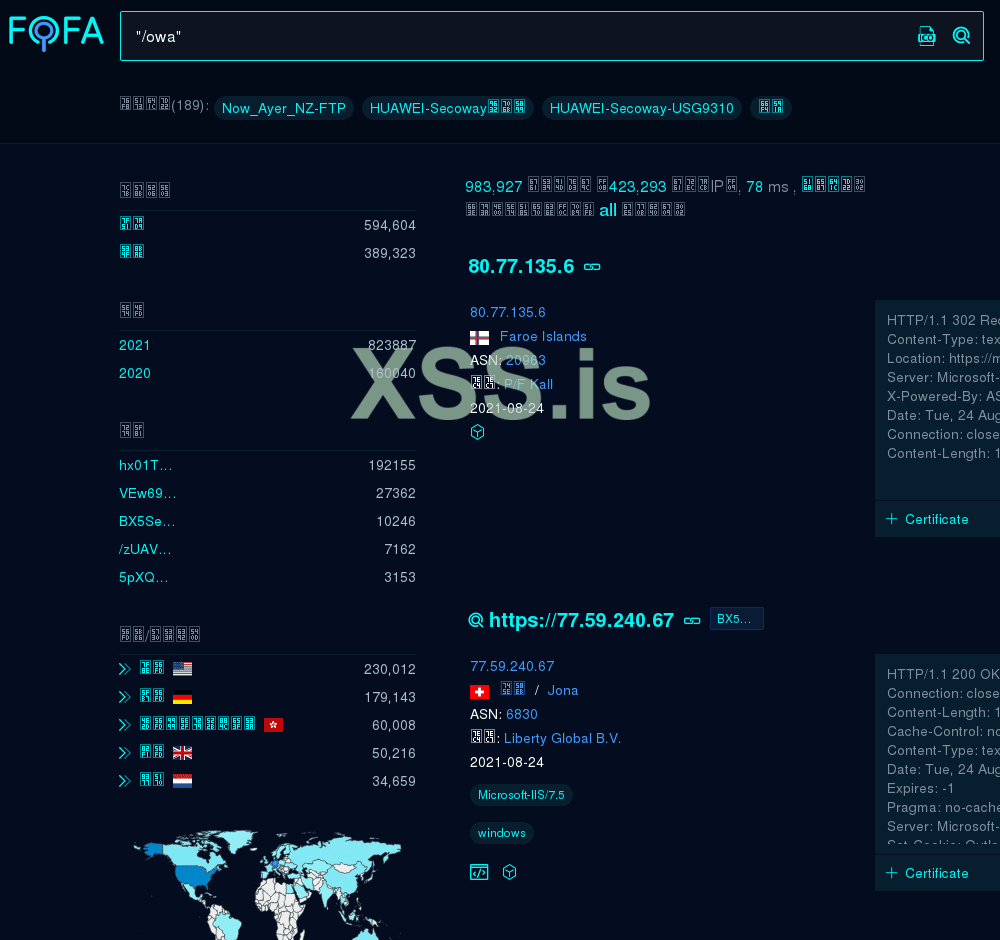Click the cube icon beside the code icon for 77.59.240.67
The image size is (1000, 940).
coord(509,872)
